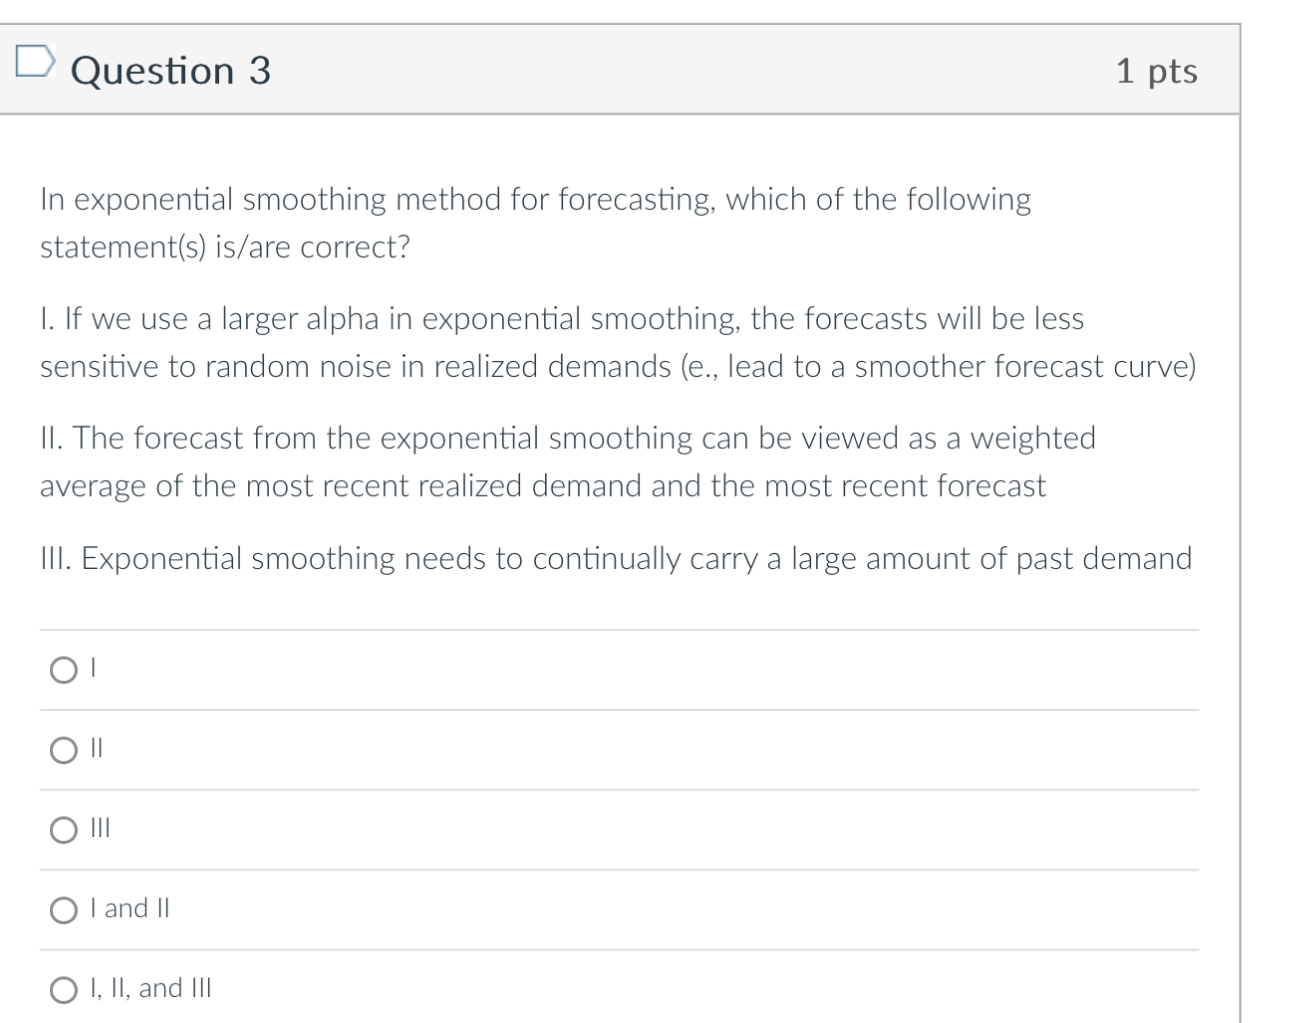Click the radio circle next to option III
1298x1023 pixels.
[x=64, y=828]
